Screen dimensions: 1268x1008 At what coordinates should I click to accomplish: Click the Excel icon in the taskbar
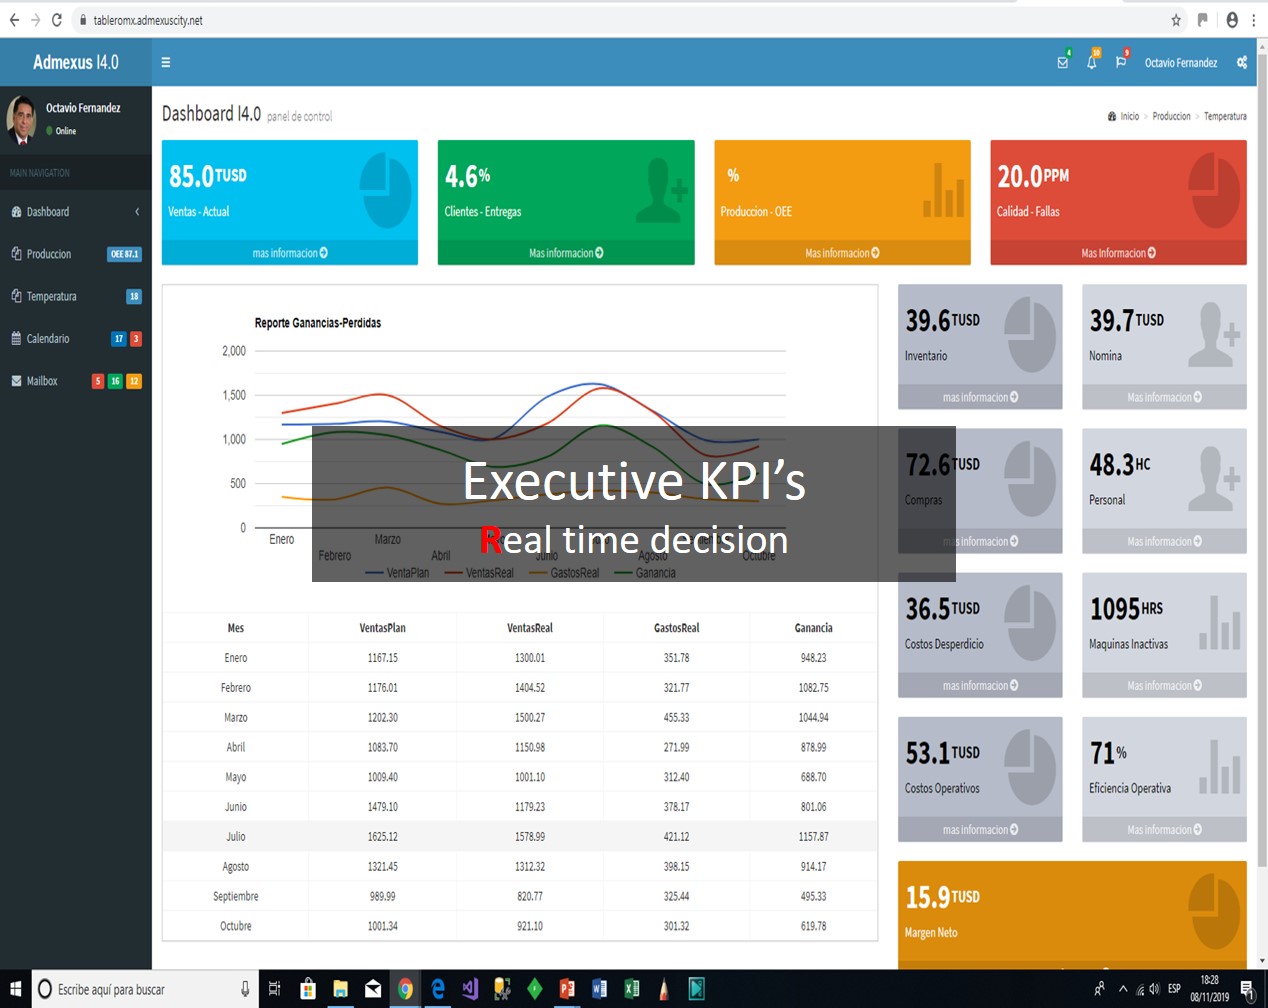coord(631,989)
